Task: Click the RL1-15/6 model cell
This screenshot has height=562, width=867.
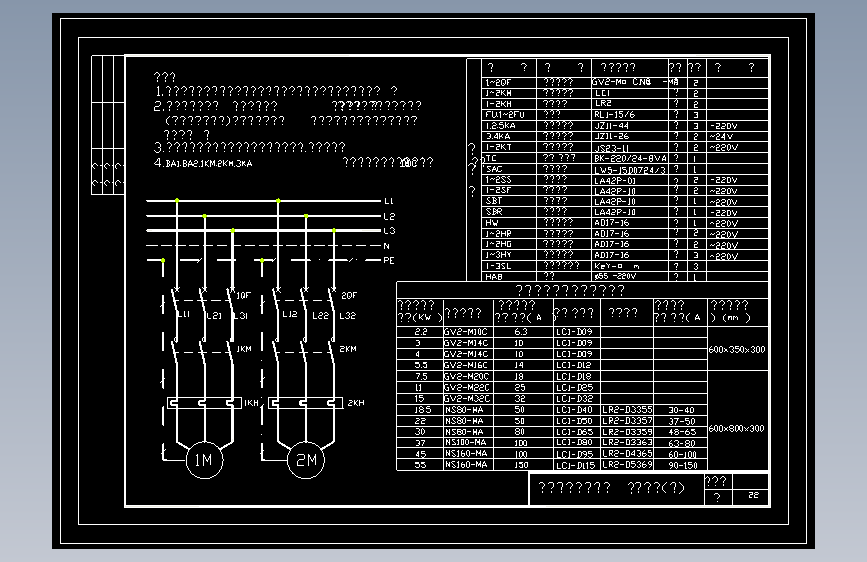Action: click(x=614, y=115)
